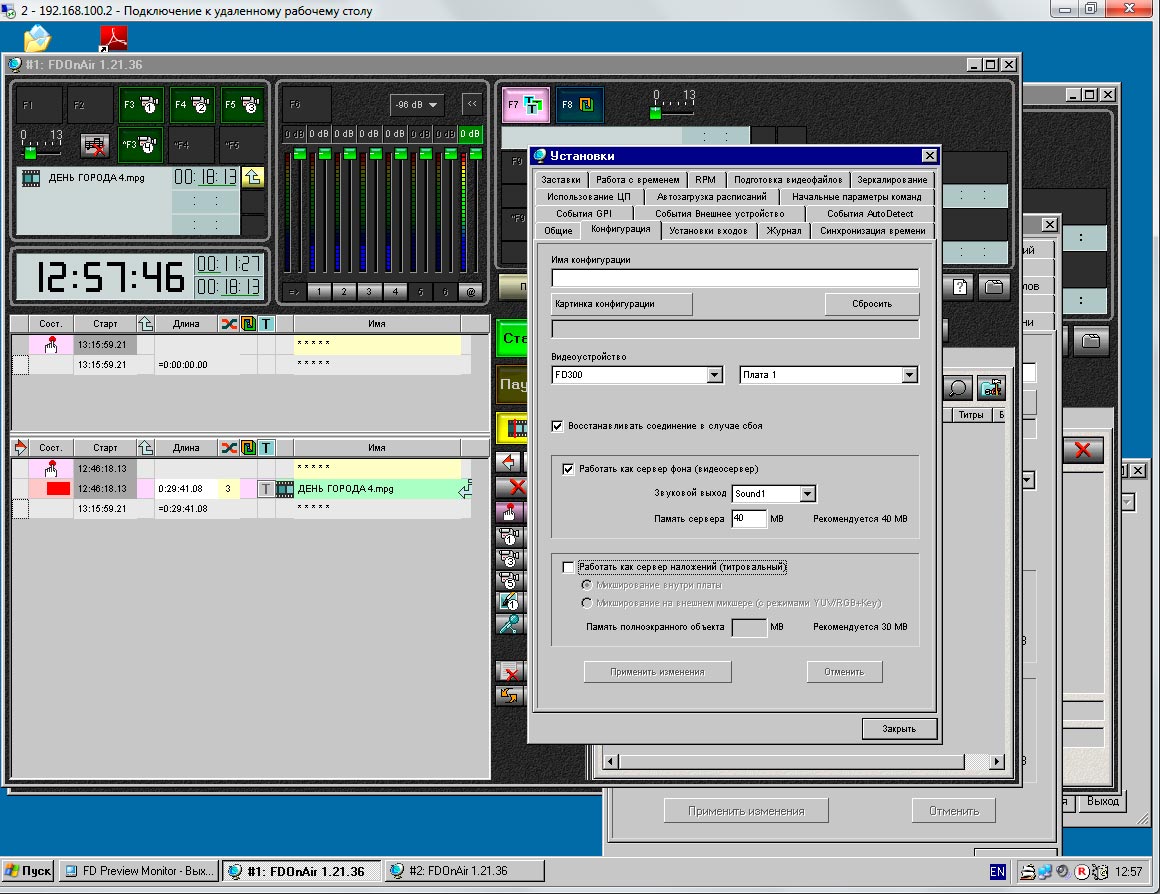1160x894 pixels.
Task: Click the folder with tools icon
Action: (991, 388)
